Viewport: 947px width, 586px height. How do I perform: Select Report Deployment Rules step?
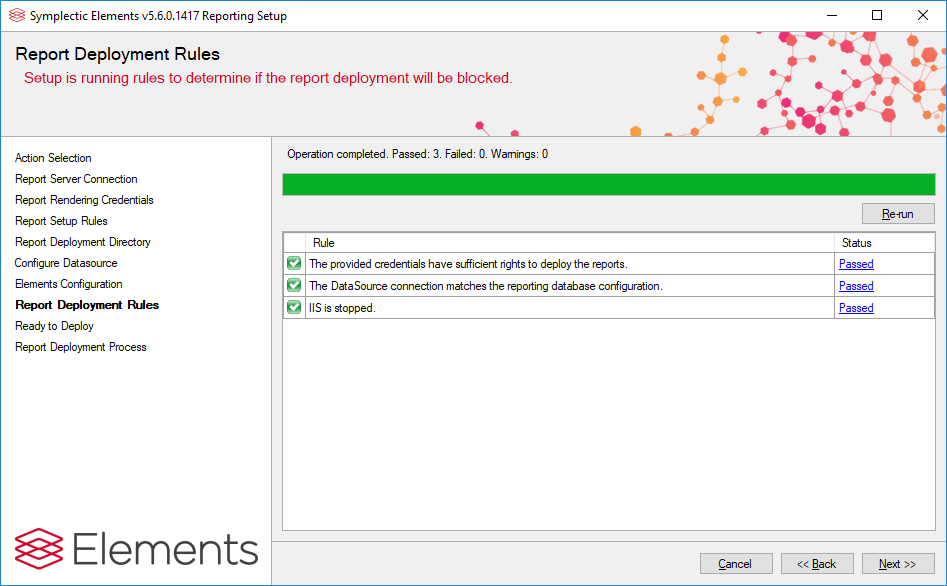[87, 305]
